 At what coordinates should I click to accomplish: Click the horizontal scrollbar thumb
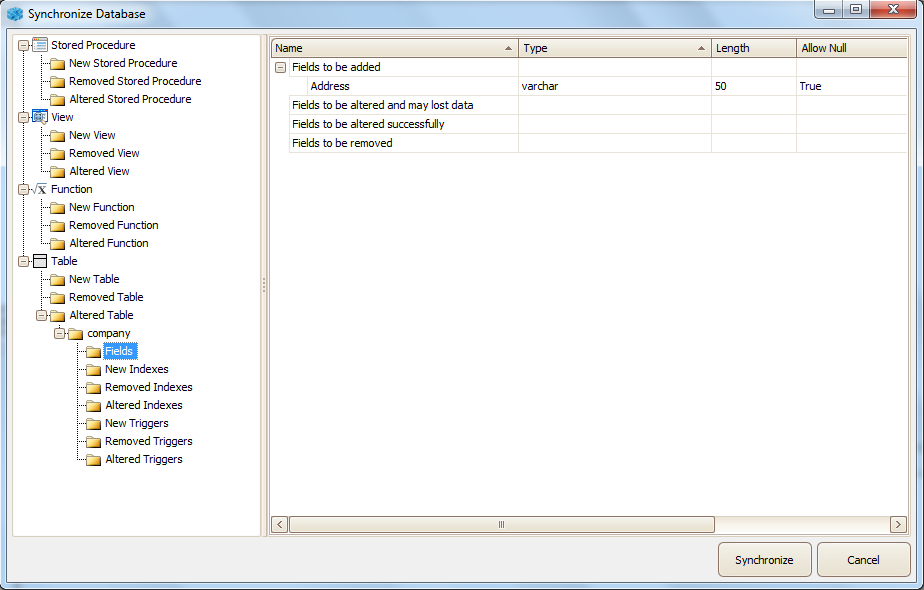coord(501,525)
